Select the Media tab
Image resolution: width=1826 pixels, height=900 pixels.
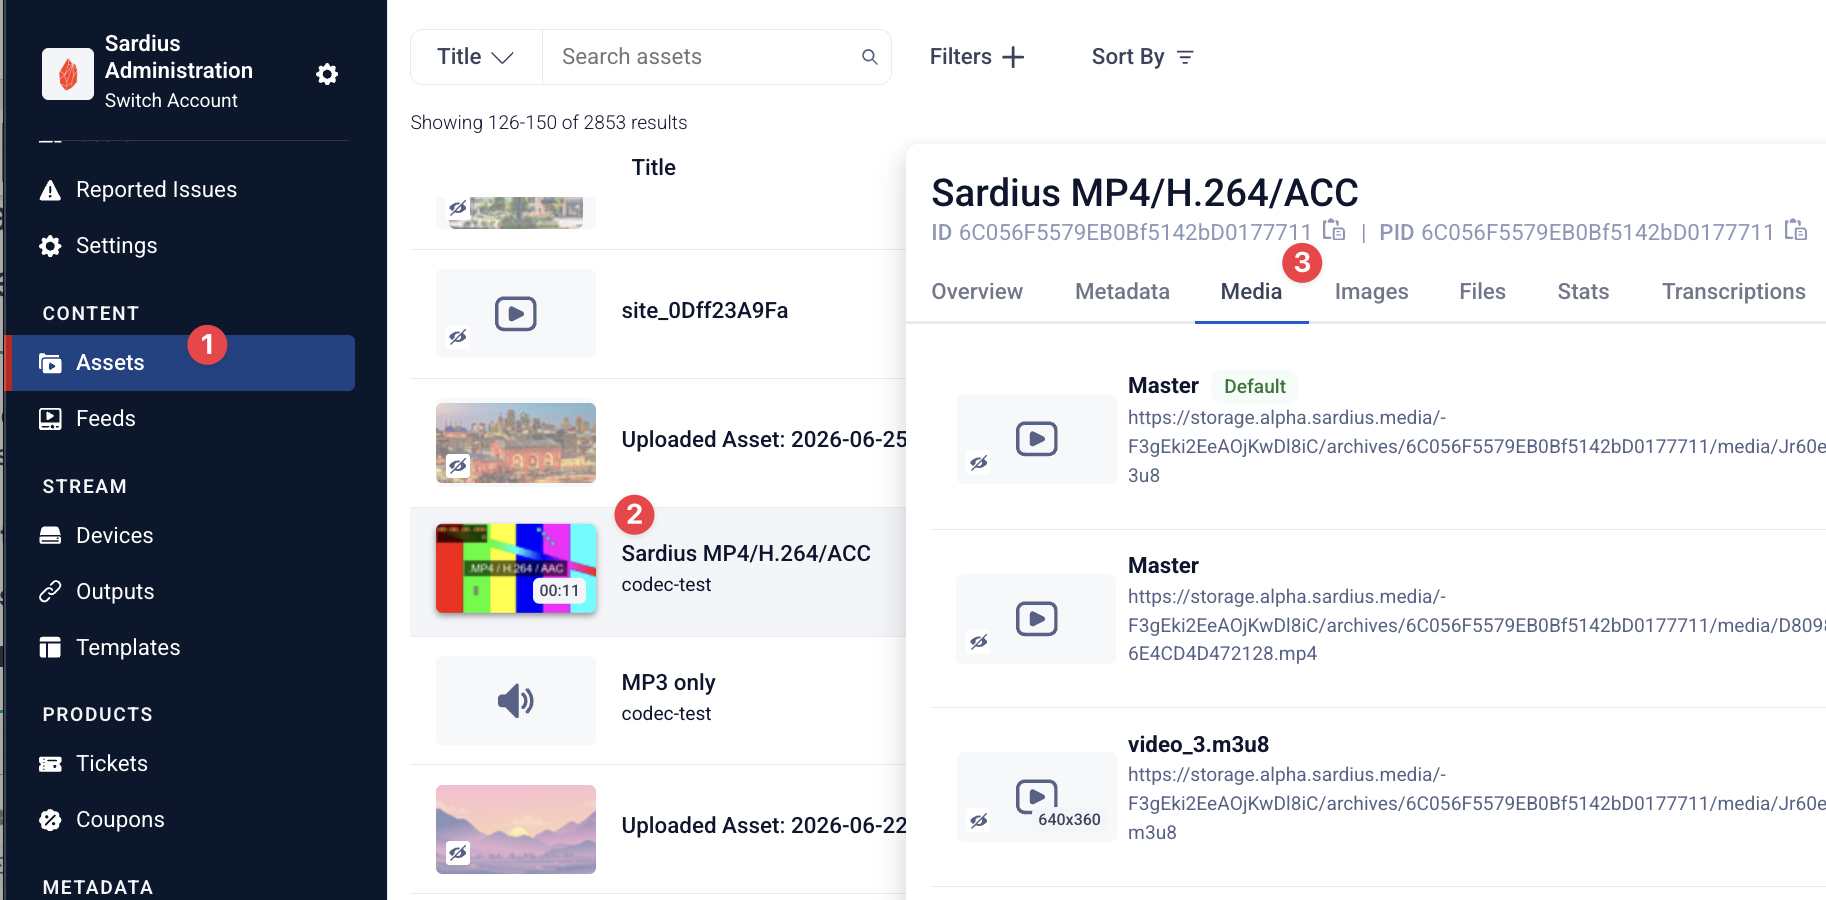1251,292
